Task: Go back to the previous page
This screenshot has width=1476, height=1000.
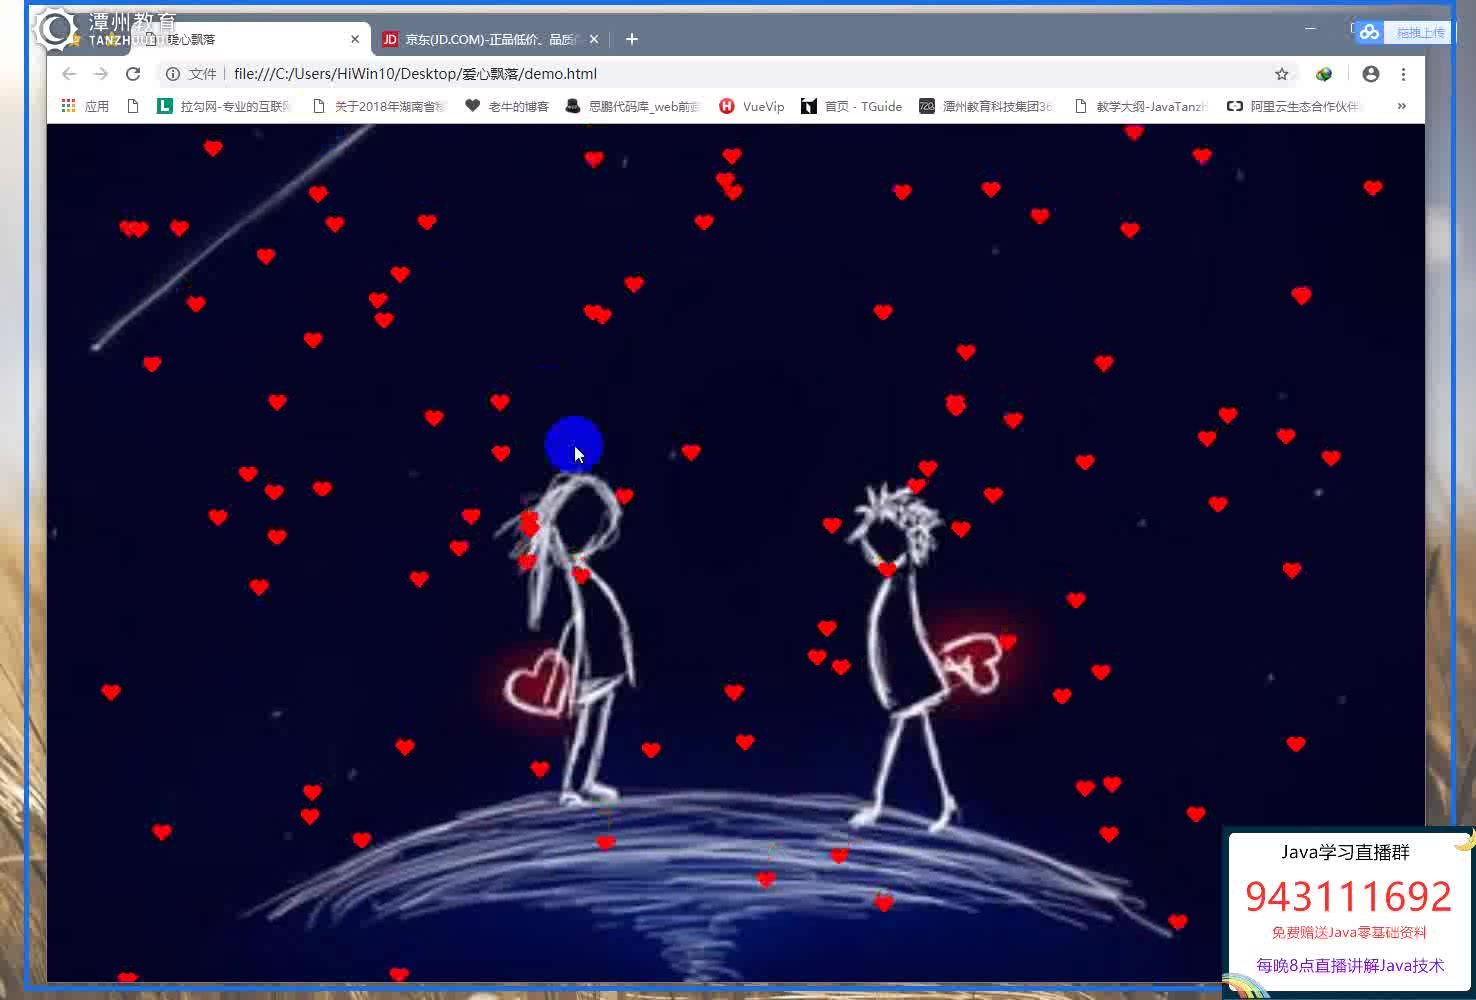Action: 69,74
